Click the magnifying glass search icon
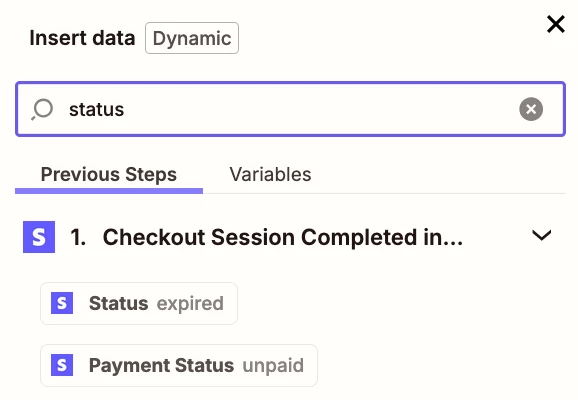 click(42, 109)
